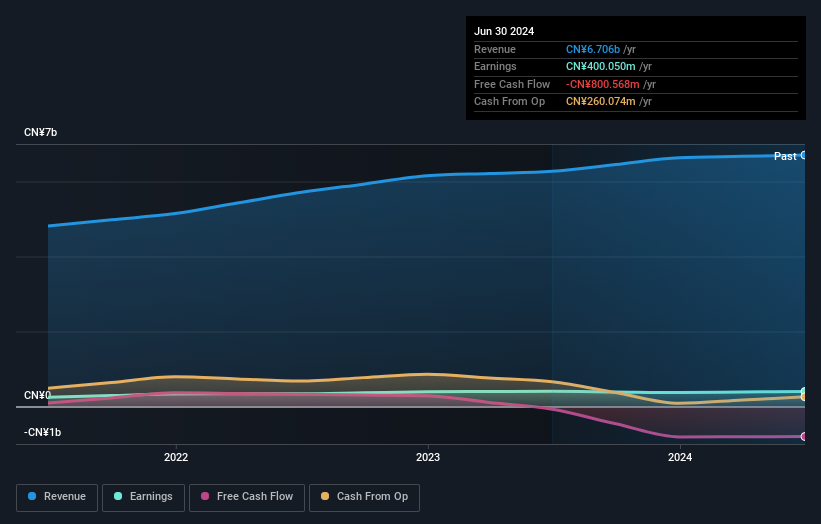Click the blue Revenue legend dot
The width and height of the screenshot is (821, 524).
click(32, 496)
